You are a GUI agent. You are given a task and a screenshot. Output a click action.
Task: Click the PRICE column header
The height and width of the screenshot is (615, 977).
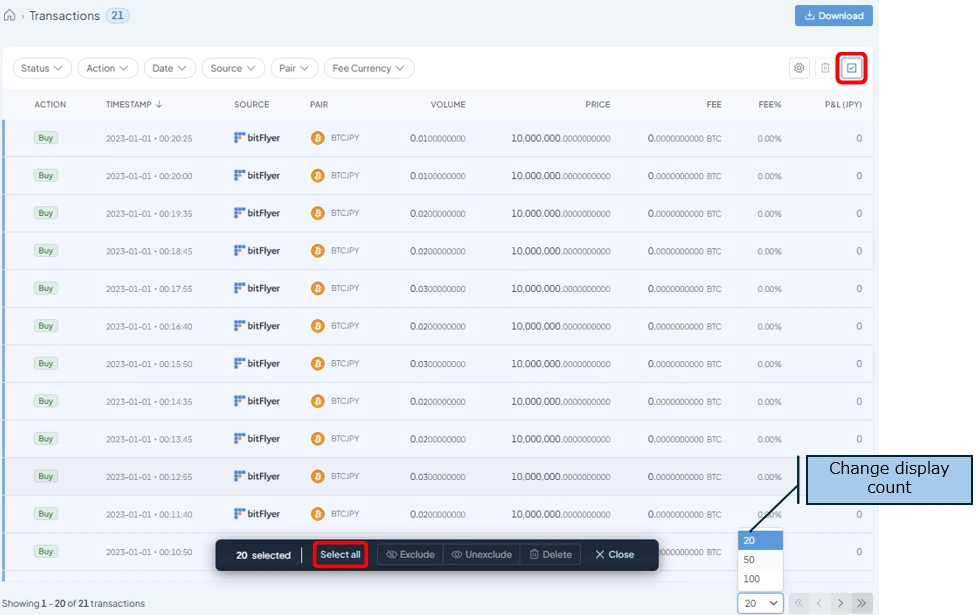click(x=598, y=104)
